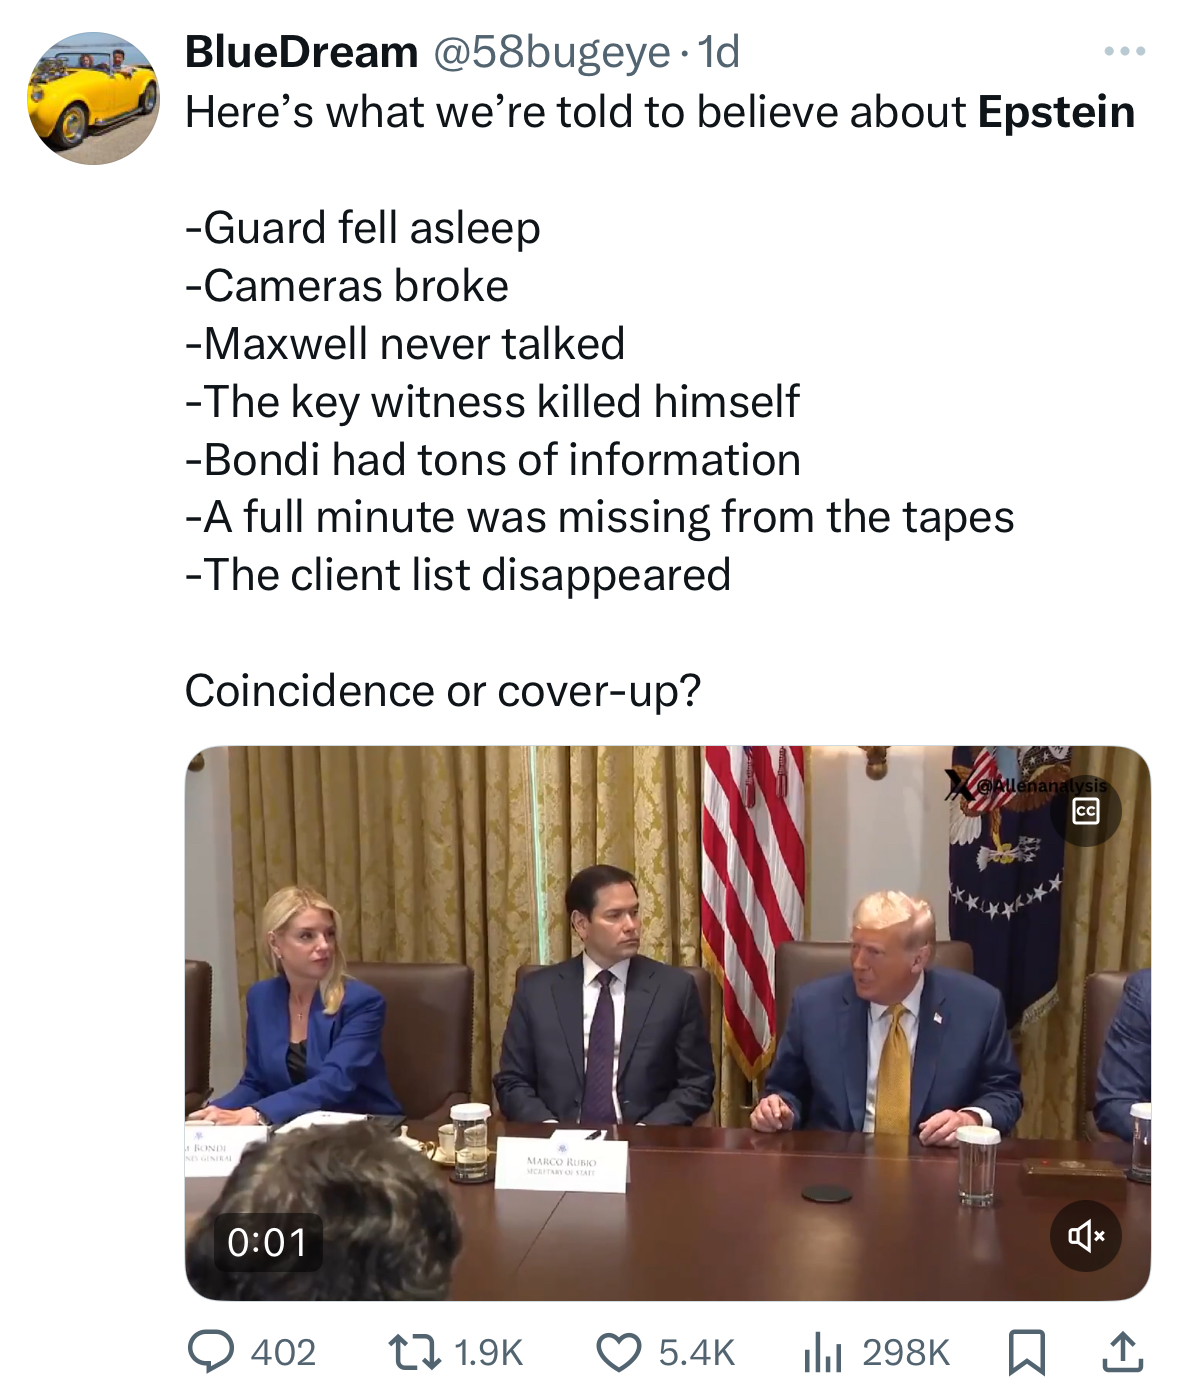The width and height of the screenshot is (1179, 1385).
Task: Open the @58bugeye handle link
Action: pos(551,52)
